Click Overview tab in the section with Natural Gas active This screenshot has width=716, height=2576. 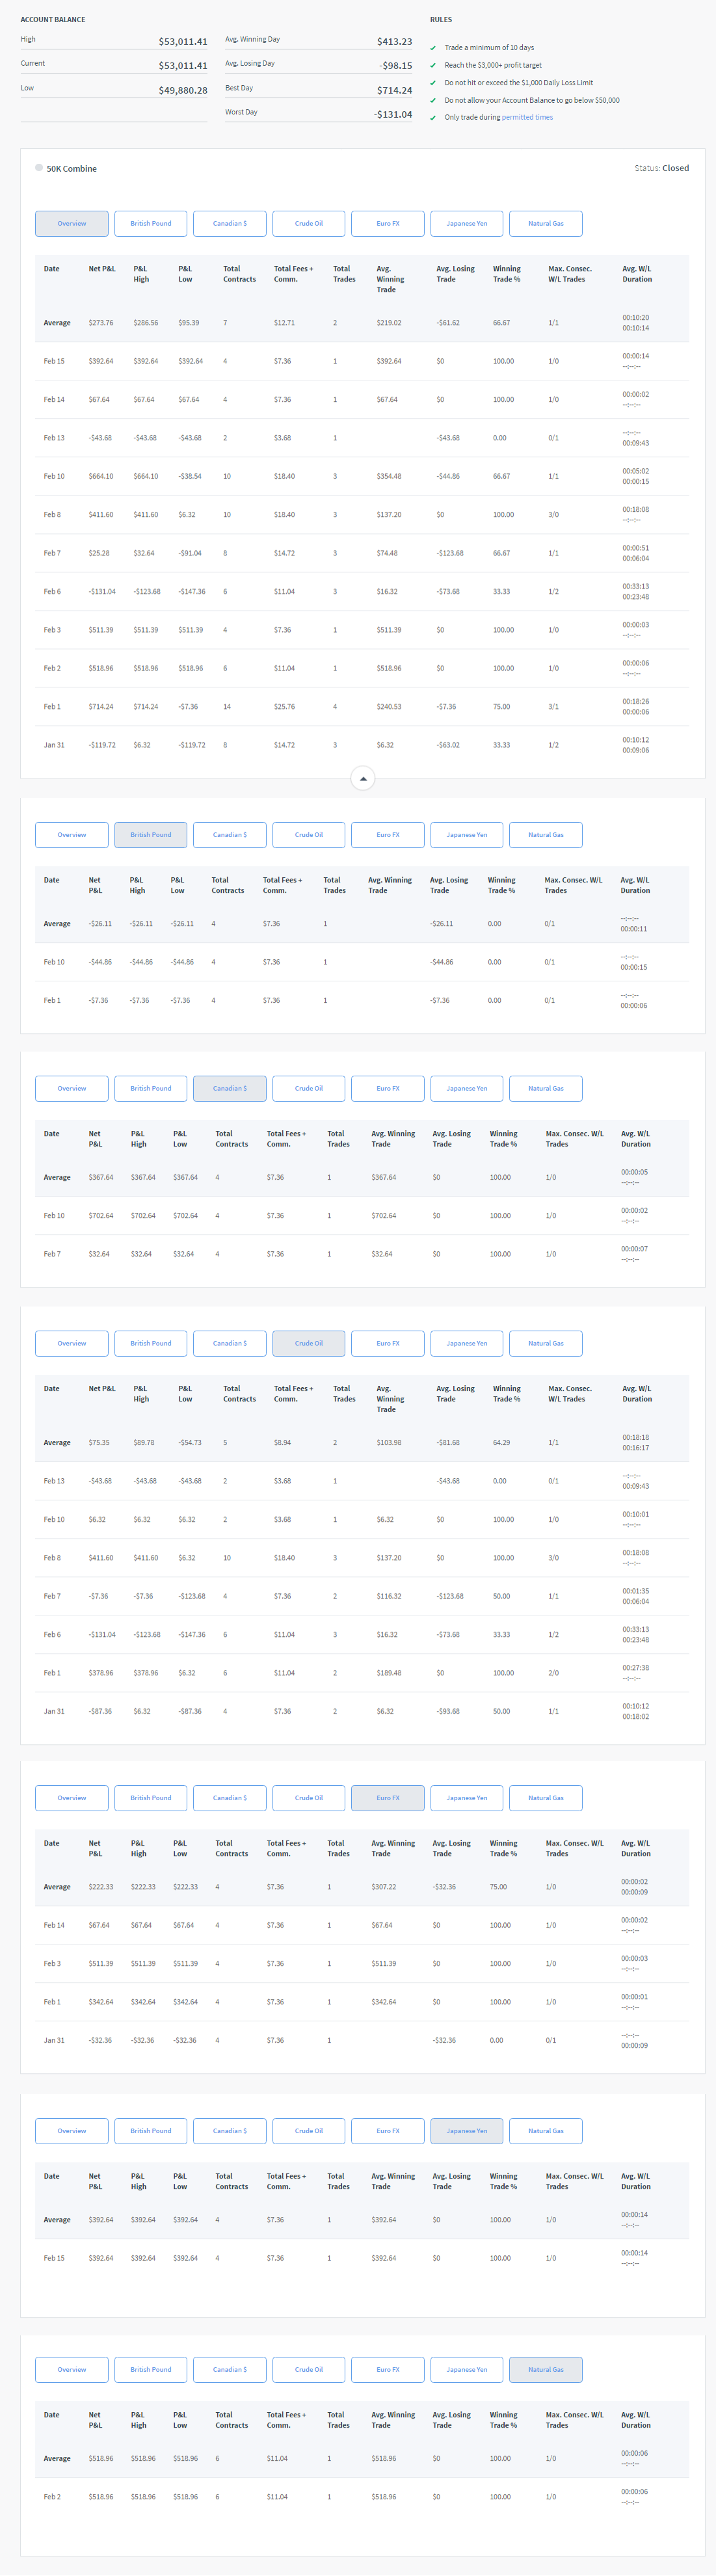(x=71, y=2369)
